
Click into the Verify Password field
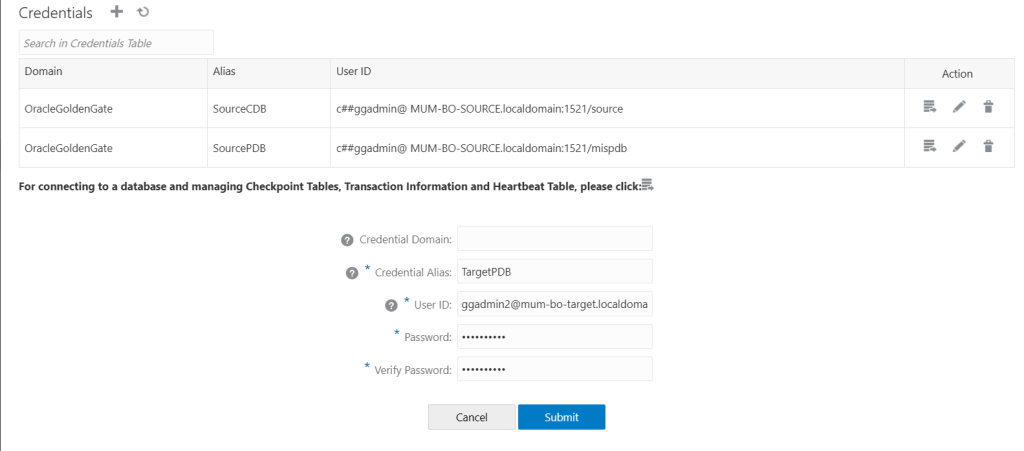coord(554,370)
